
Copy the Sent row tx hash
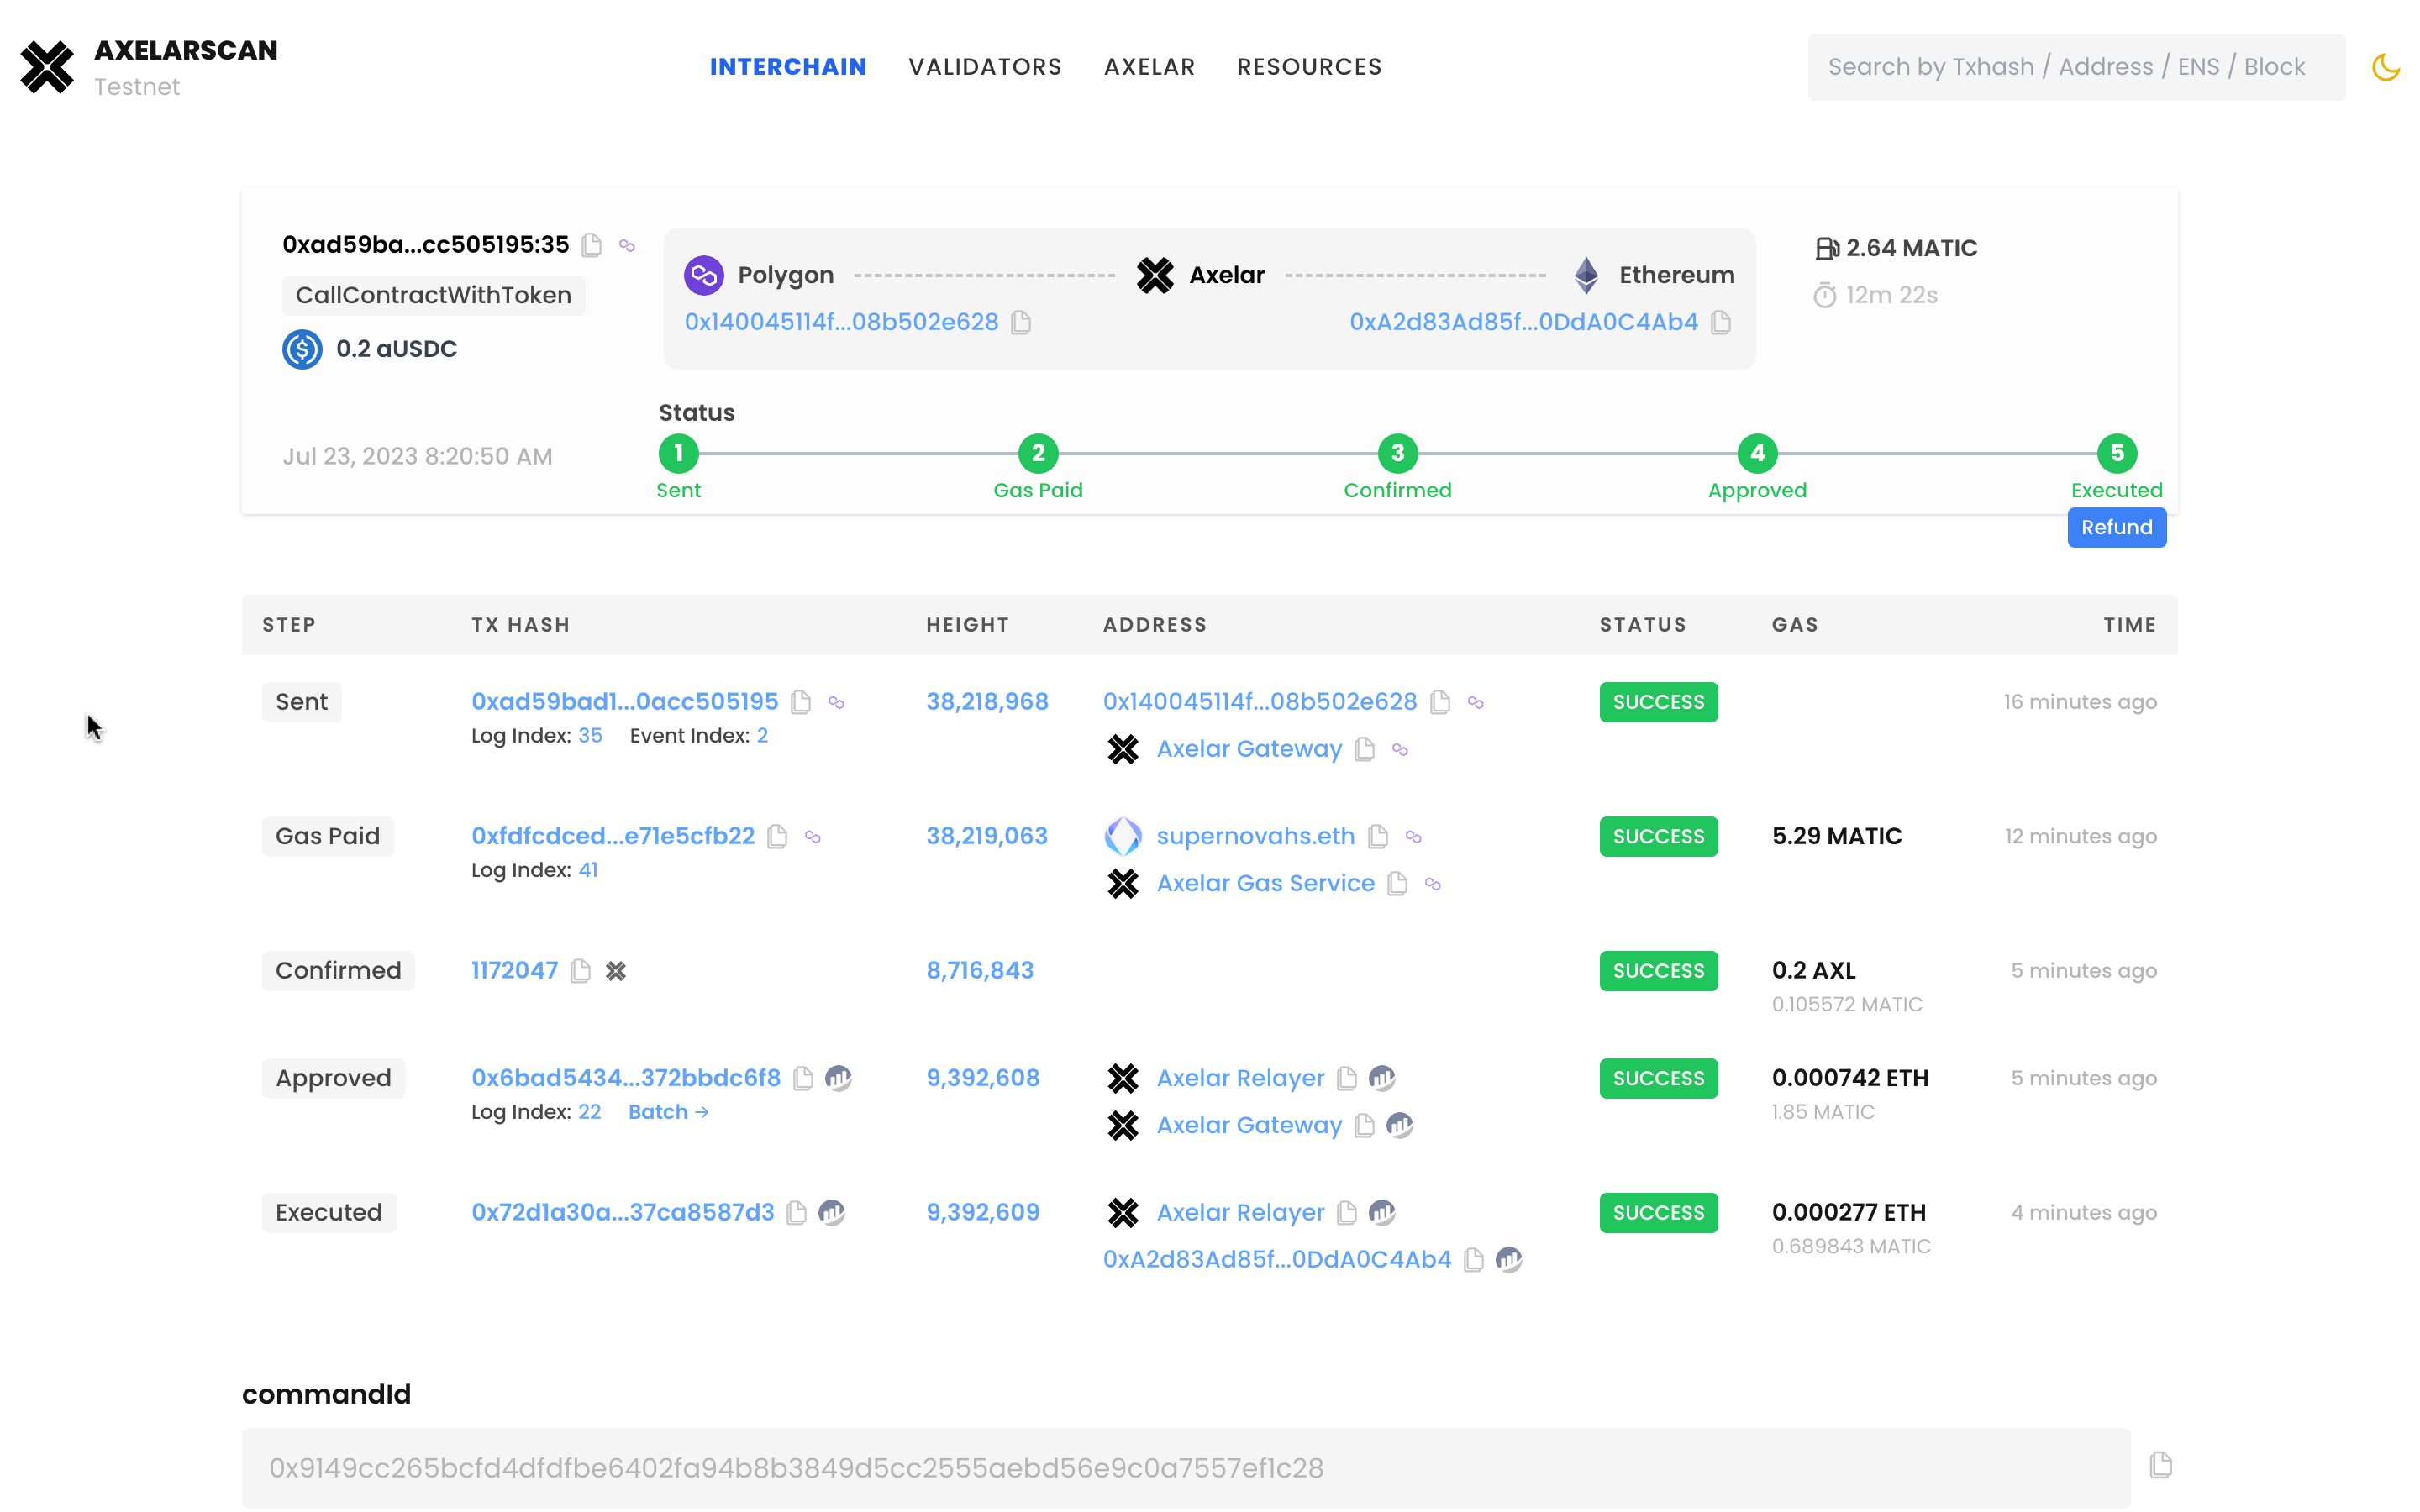coord(801,702)
